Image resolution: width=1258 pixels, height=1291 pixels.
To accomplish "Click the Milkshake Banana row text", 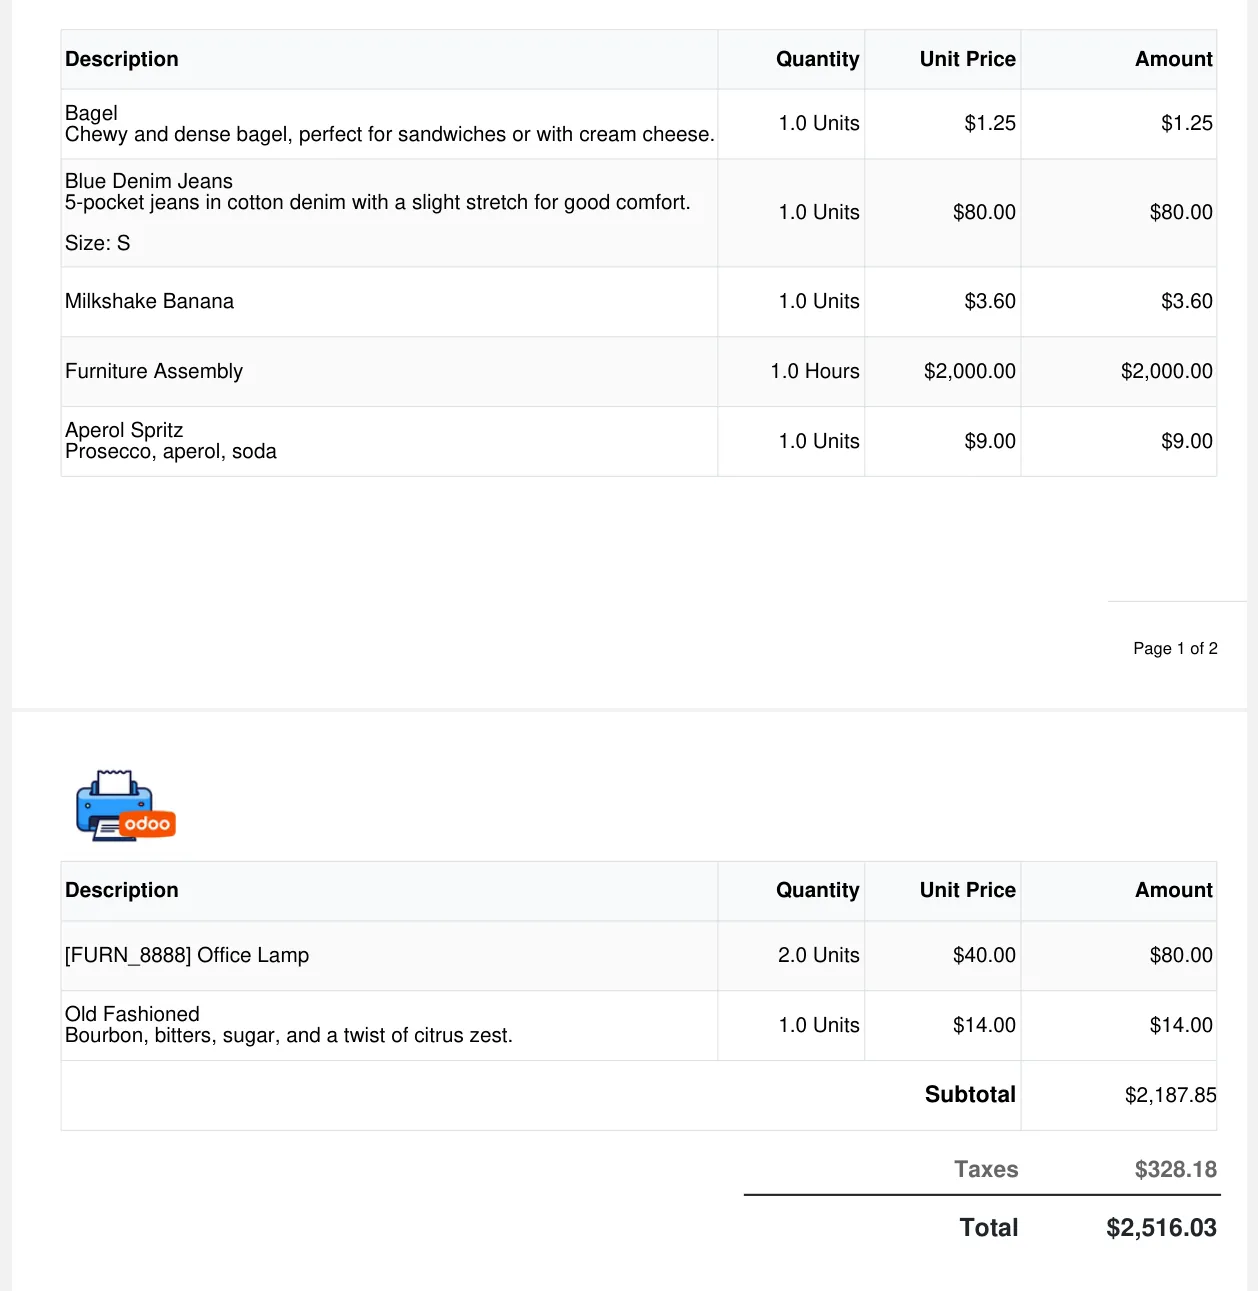I will [x=149, y=301].
